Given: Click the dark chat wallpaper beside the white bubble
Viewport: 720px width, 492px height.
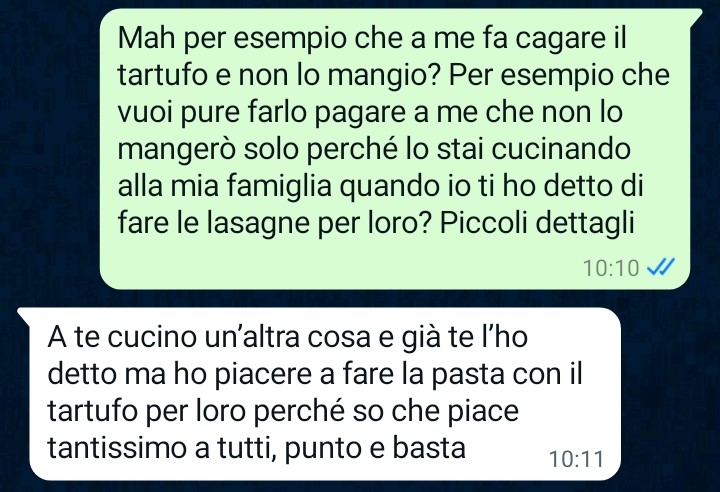Looking at the screenshot, I should coord(670,394).
